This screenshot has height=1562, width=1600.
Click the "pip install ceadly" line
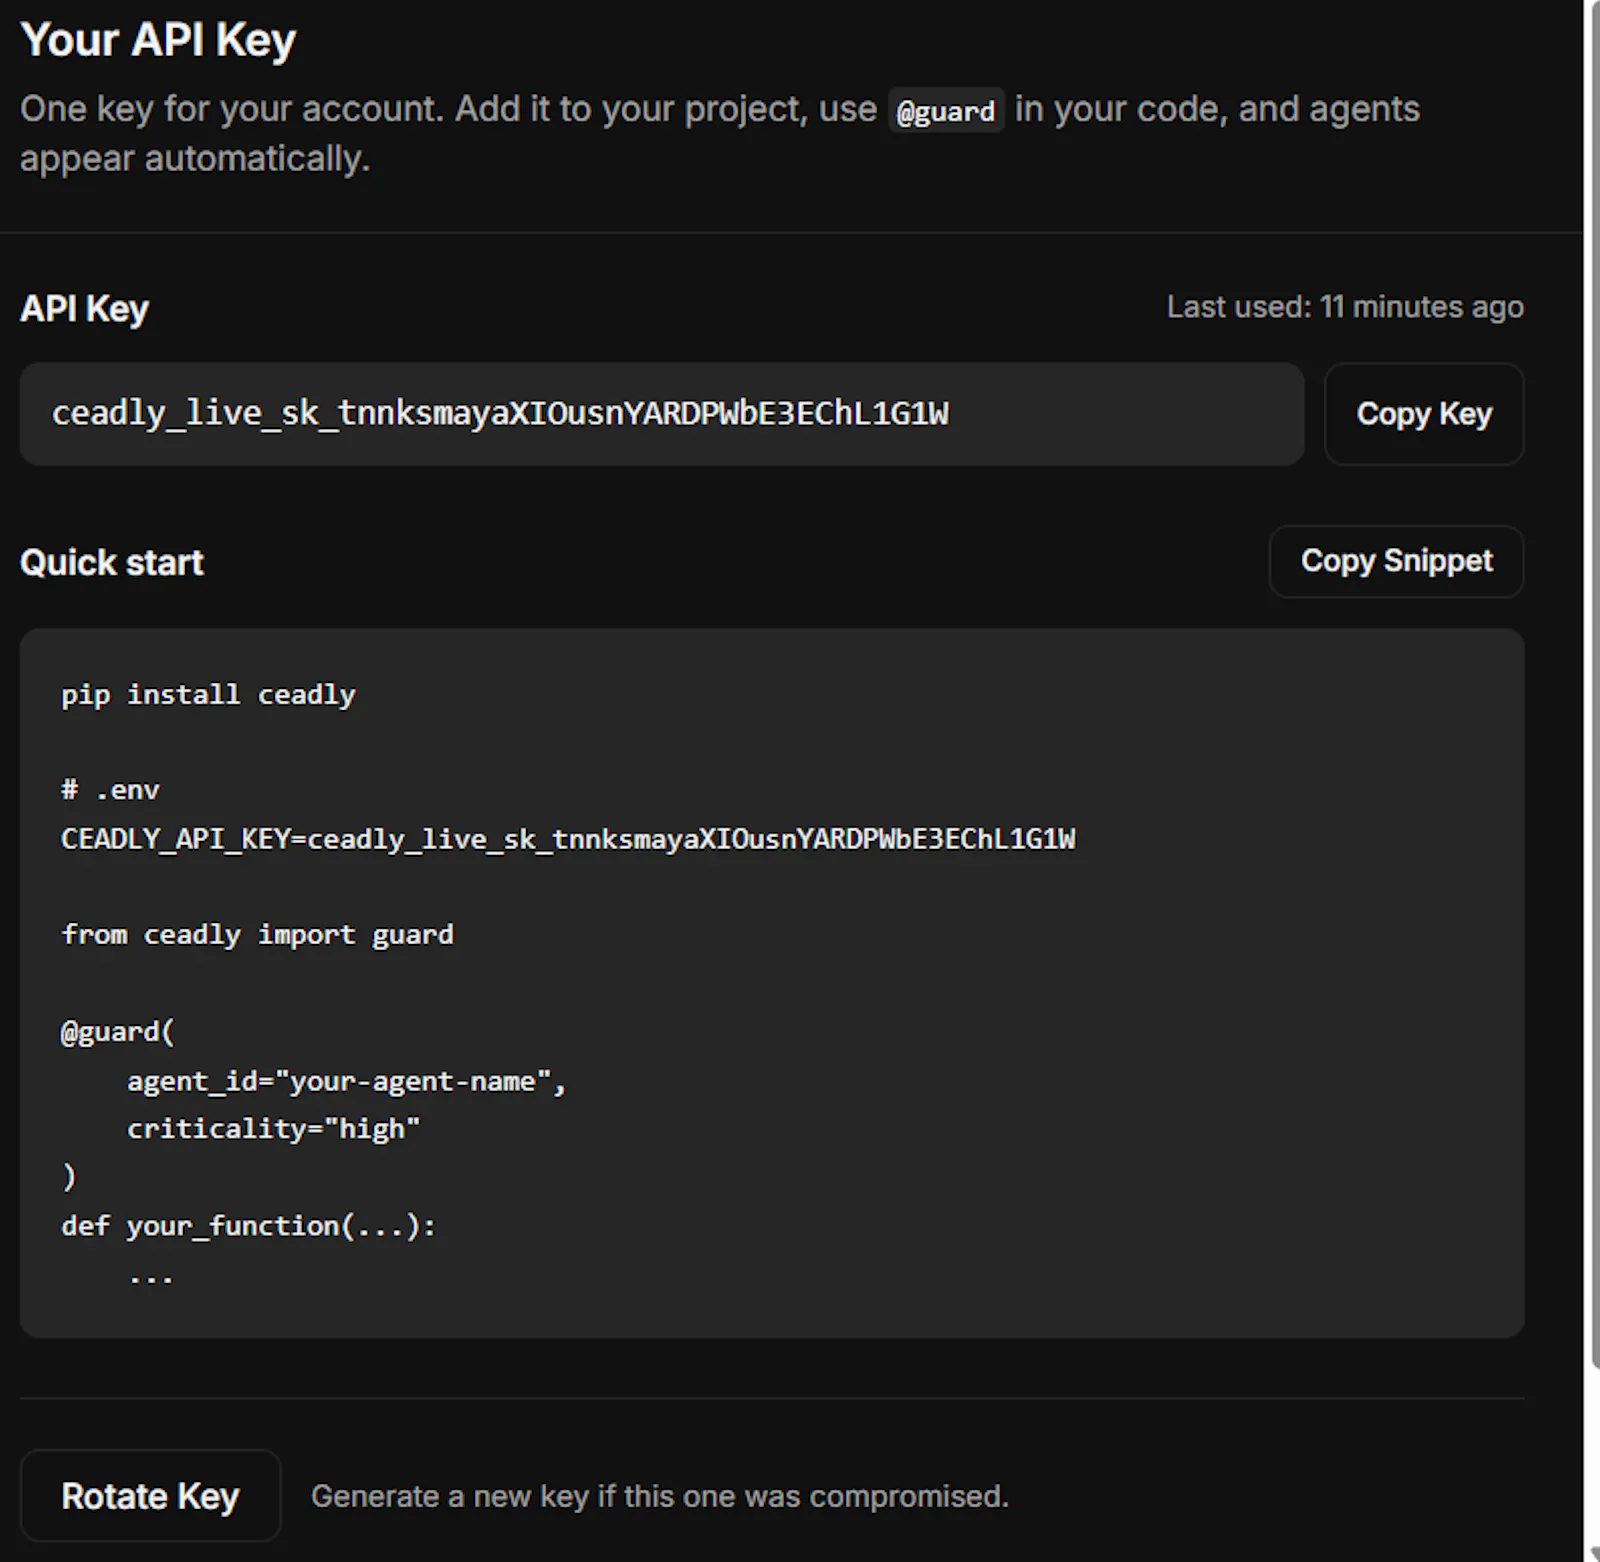208,695
